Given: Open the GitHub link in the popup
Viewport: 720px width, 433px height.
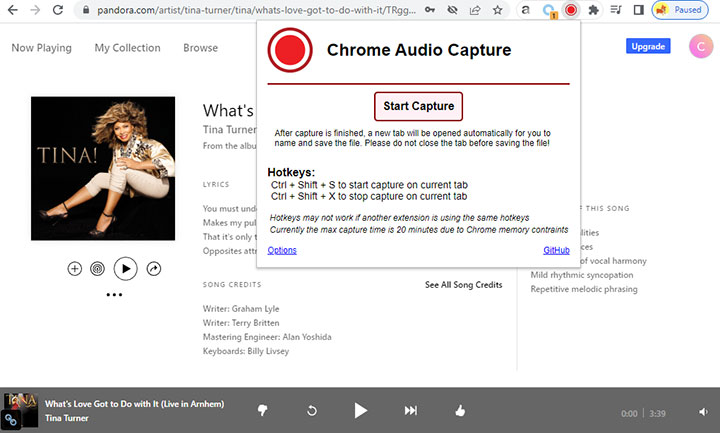Looking at the screenshot, I should tap(556, 250).
